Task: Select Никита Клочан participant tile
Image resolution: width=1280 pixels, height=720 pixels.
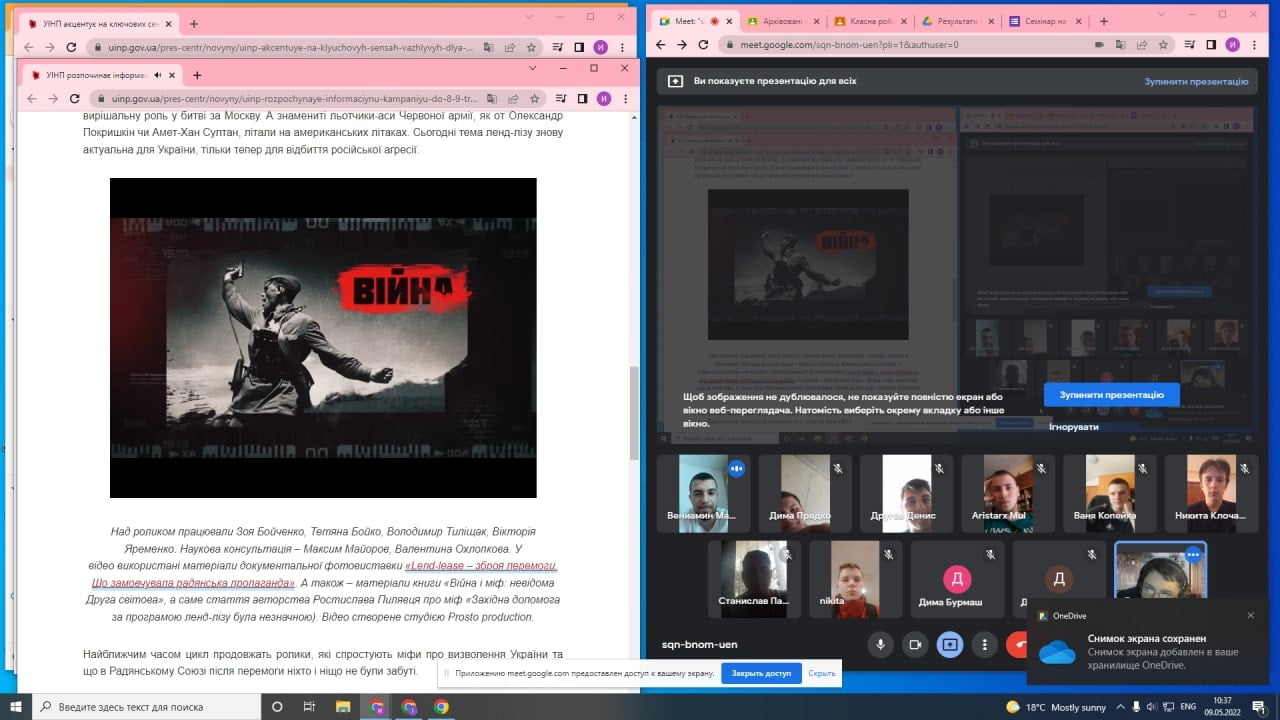Action: tap(1210, 494)
